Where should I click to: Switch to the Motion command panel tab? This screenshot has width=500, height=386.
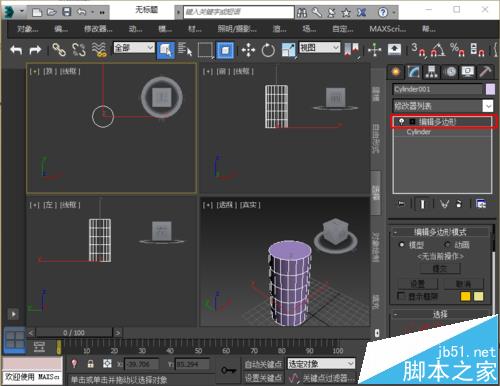(450, 72)
